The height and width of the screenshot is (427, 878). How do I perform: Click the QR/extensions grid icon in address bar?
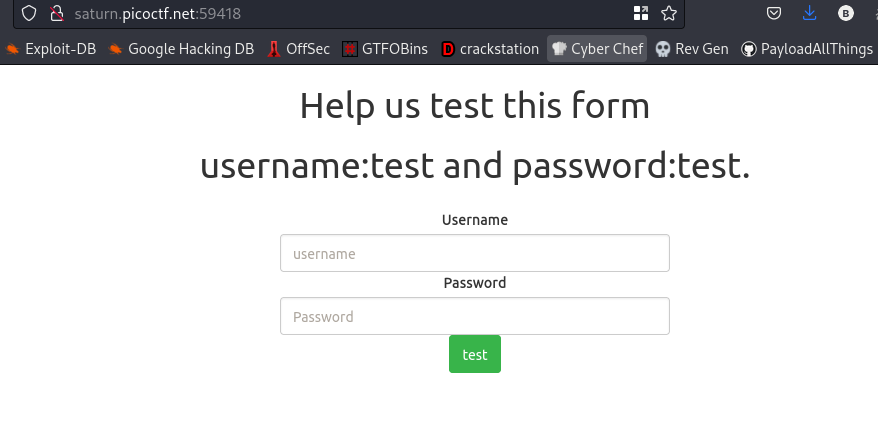(x=641, y=13)
